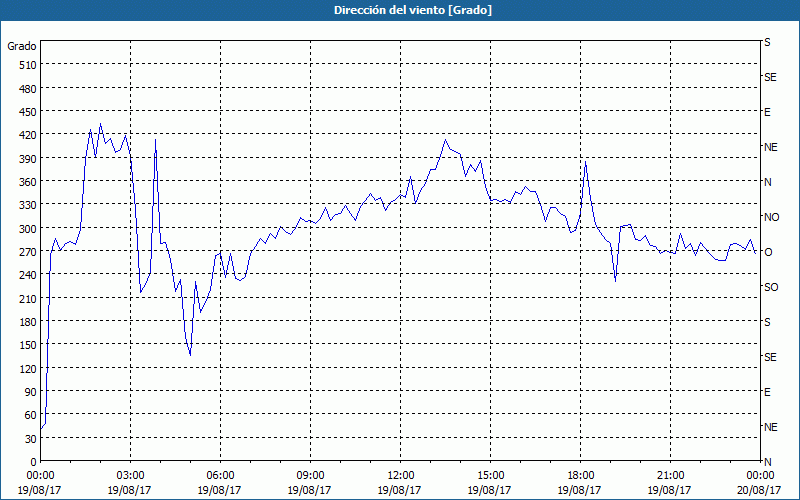Click the SO compass label
Screen dimensions: 800x500
[x=771, y=287]
